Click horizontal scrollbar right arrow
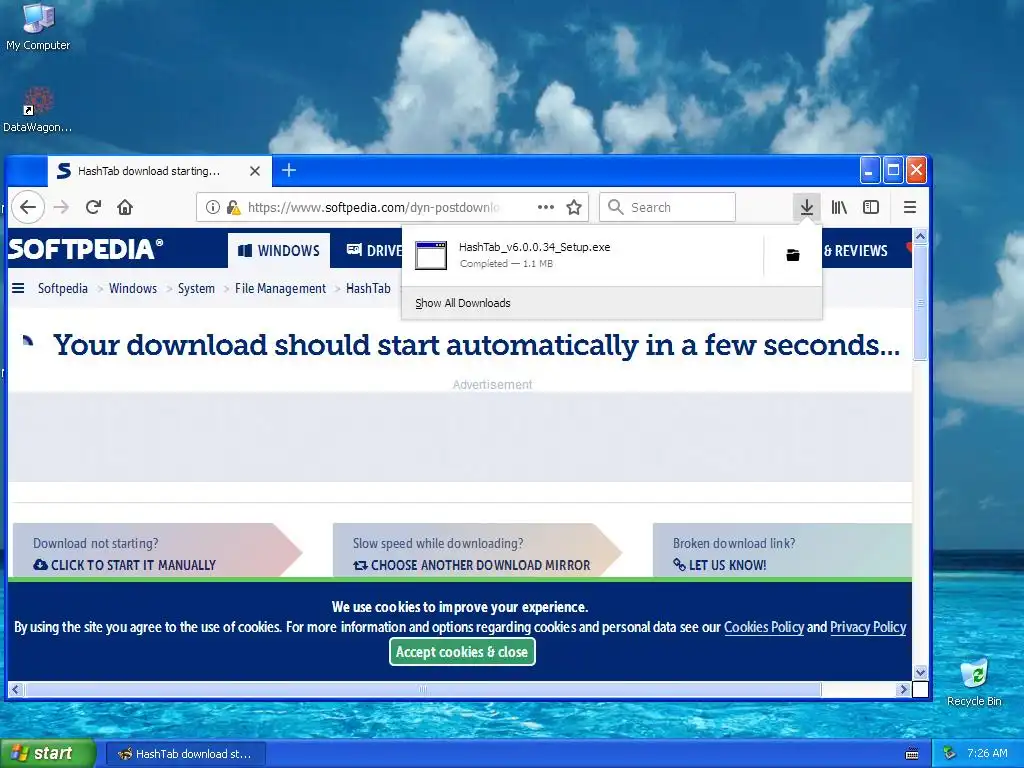 coord(904,689)
